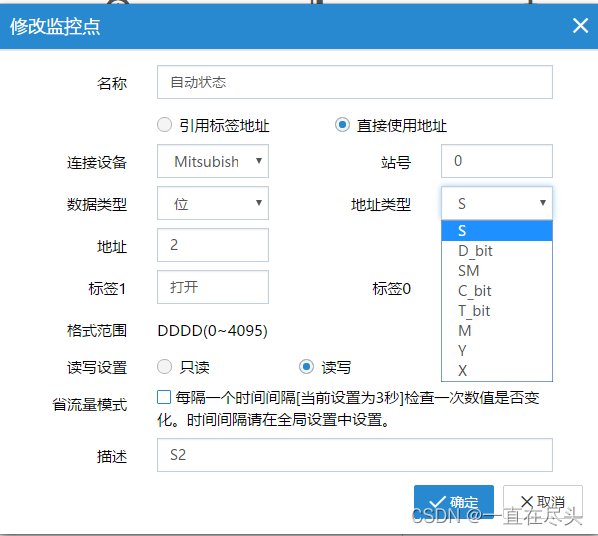Collapse the 地址类型 dropdown showing S

pyautogui.click(x=497, y=203)
